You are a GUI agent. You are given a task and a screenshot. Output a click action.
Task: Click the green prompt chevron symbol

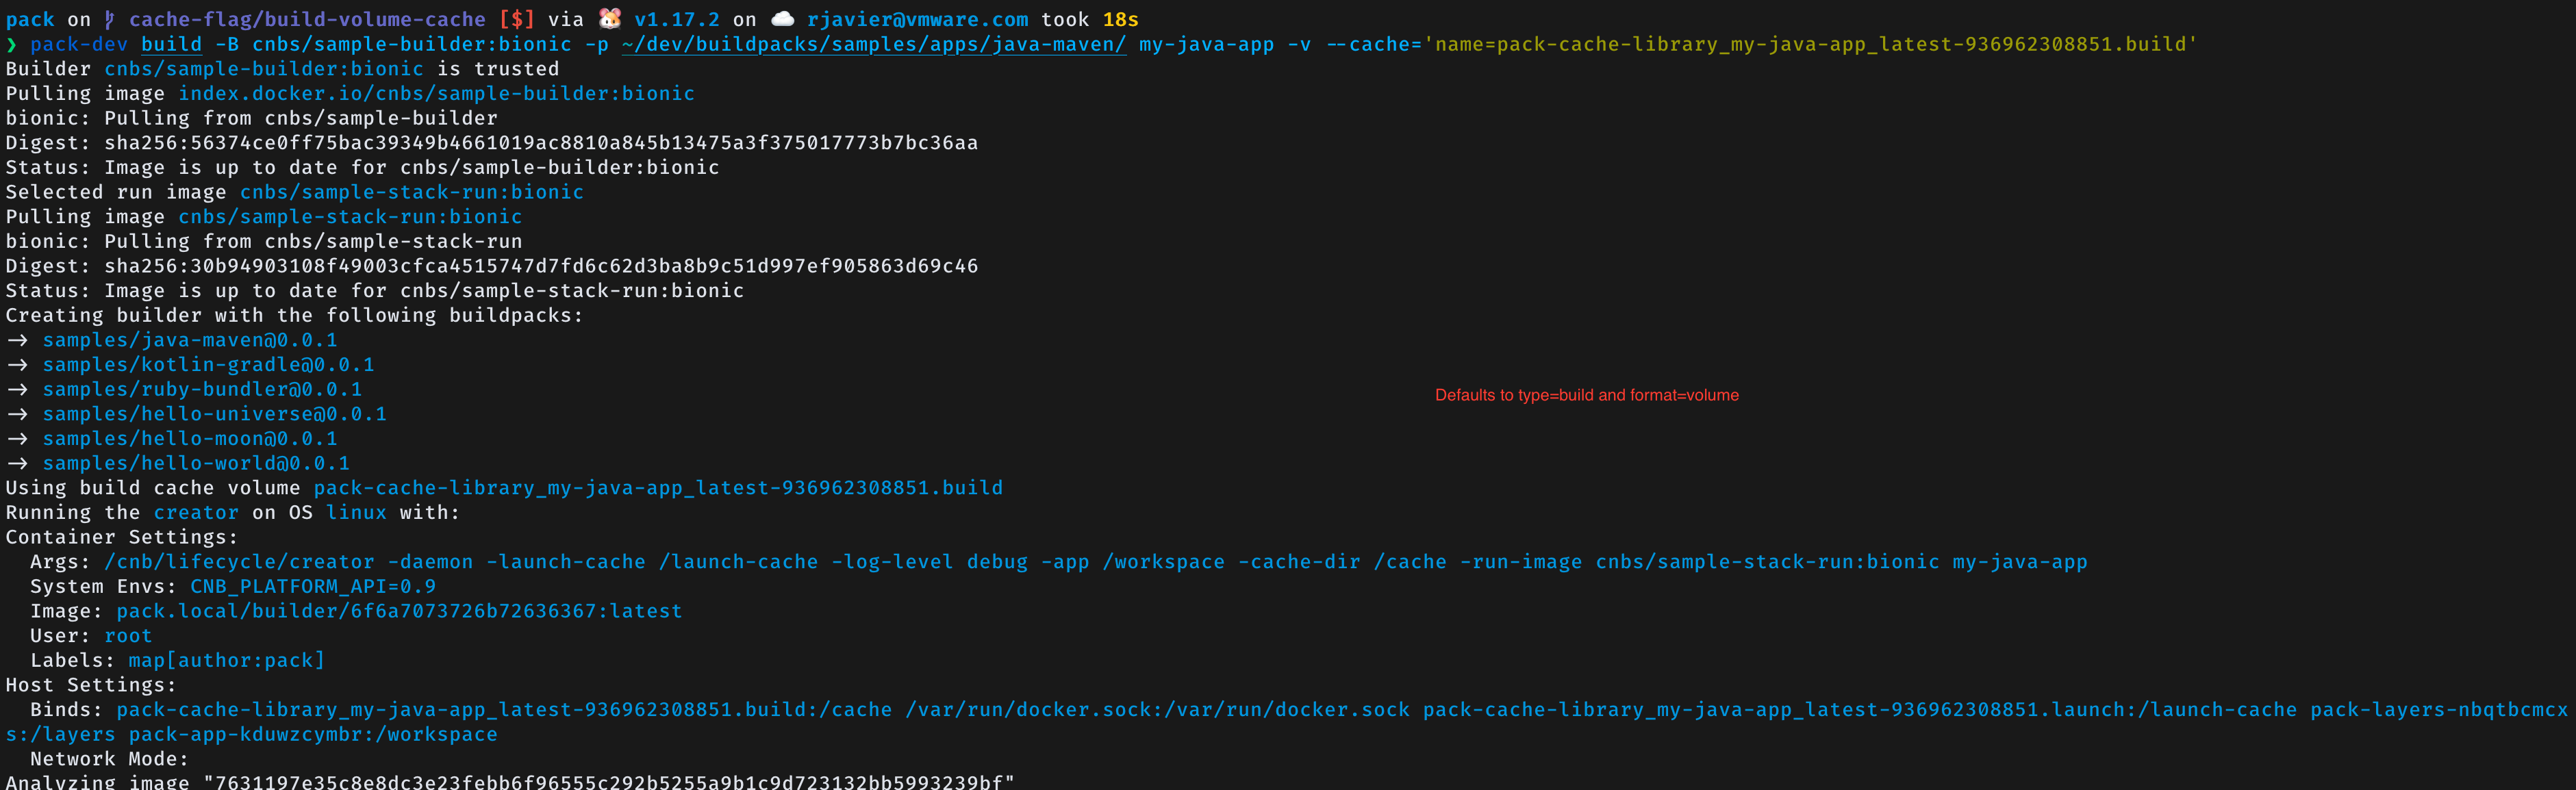[11, 44]
